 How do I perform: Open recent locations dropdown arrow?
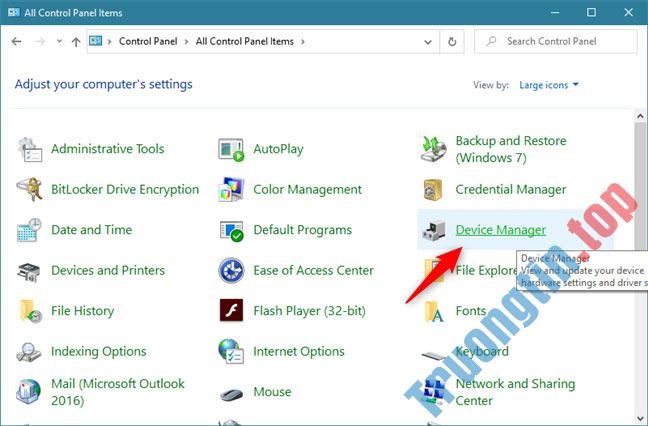(60, 41)
